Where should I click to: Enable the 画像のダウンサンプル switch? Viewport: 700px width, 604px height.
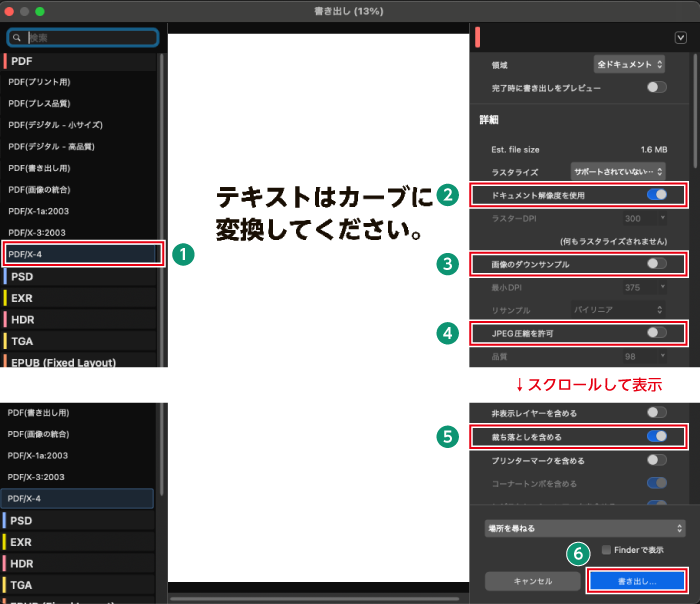[656, 264]
